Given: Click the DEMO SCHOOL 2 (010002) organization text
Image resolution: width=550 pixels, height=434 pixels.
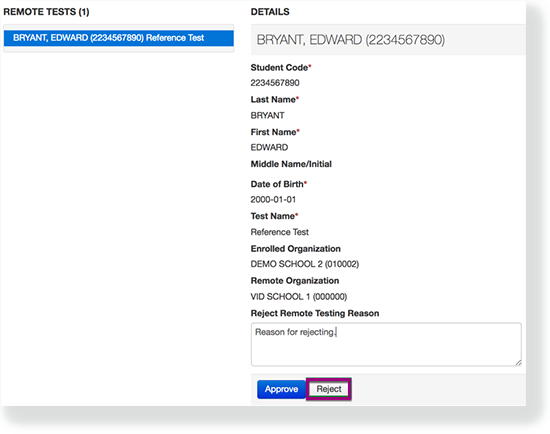Looking at the screenshot, I should pyautogui.click(x=305, y=264).
